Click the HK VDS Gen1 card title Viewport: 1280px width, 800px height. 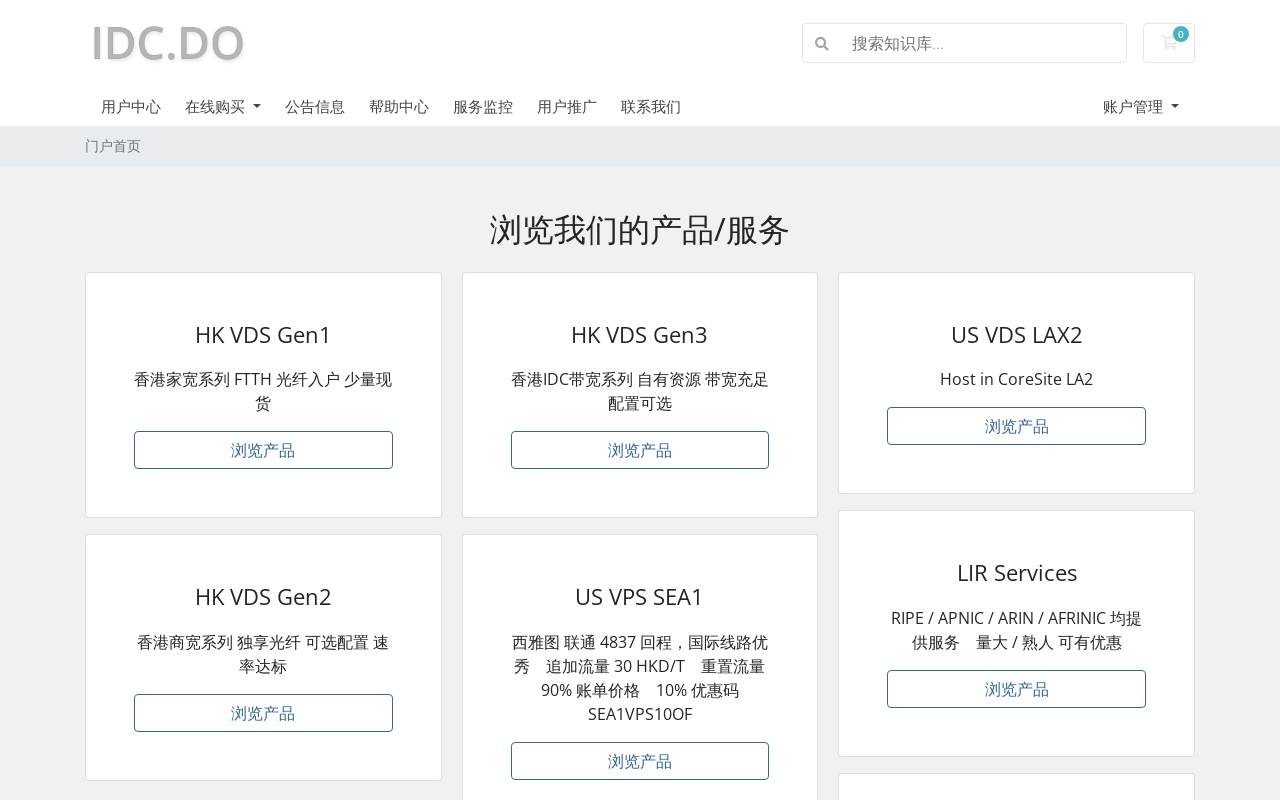[x=263, y=335]
